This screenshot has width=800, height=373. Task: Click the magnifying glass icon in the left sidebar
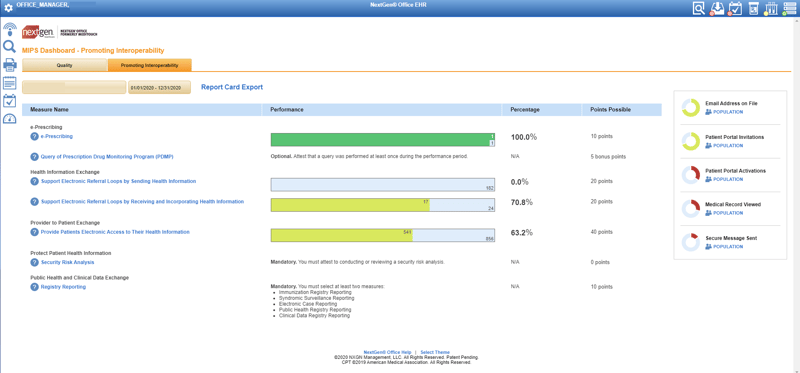[x=10, y=47]
